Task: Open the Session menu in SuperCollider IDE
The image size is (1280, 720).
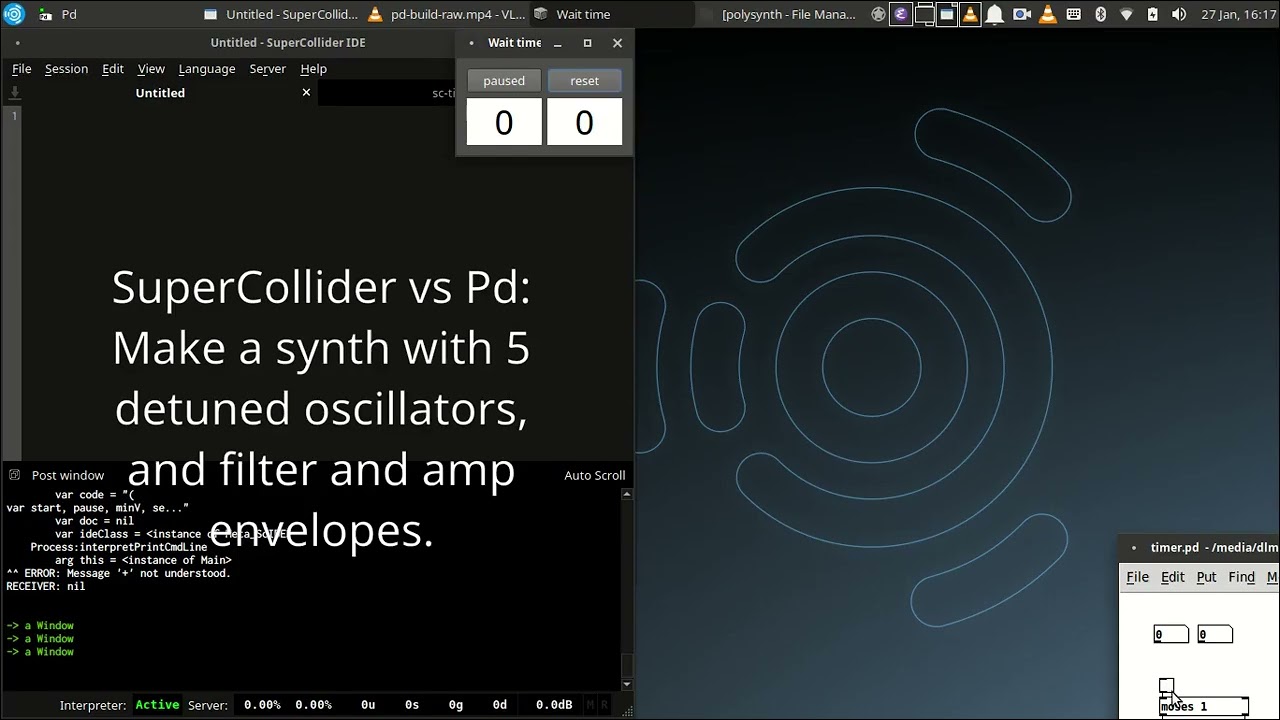Action: pyautogui.click(x=66, y=69)
